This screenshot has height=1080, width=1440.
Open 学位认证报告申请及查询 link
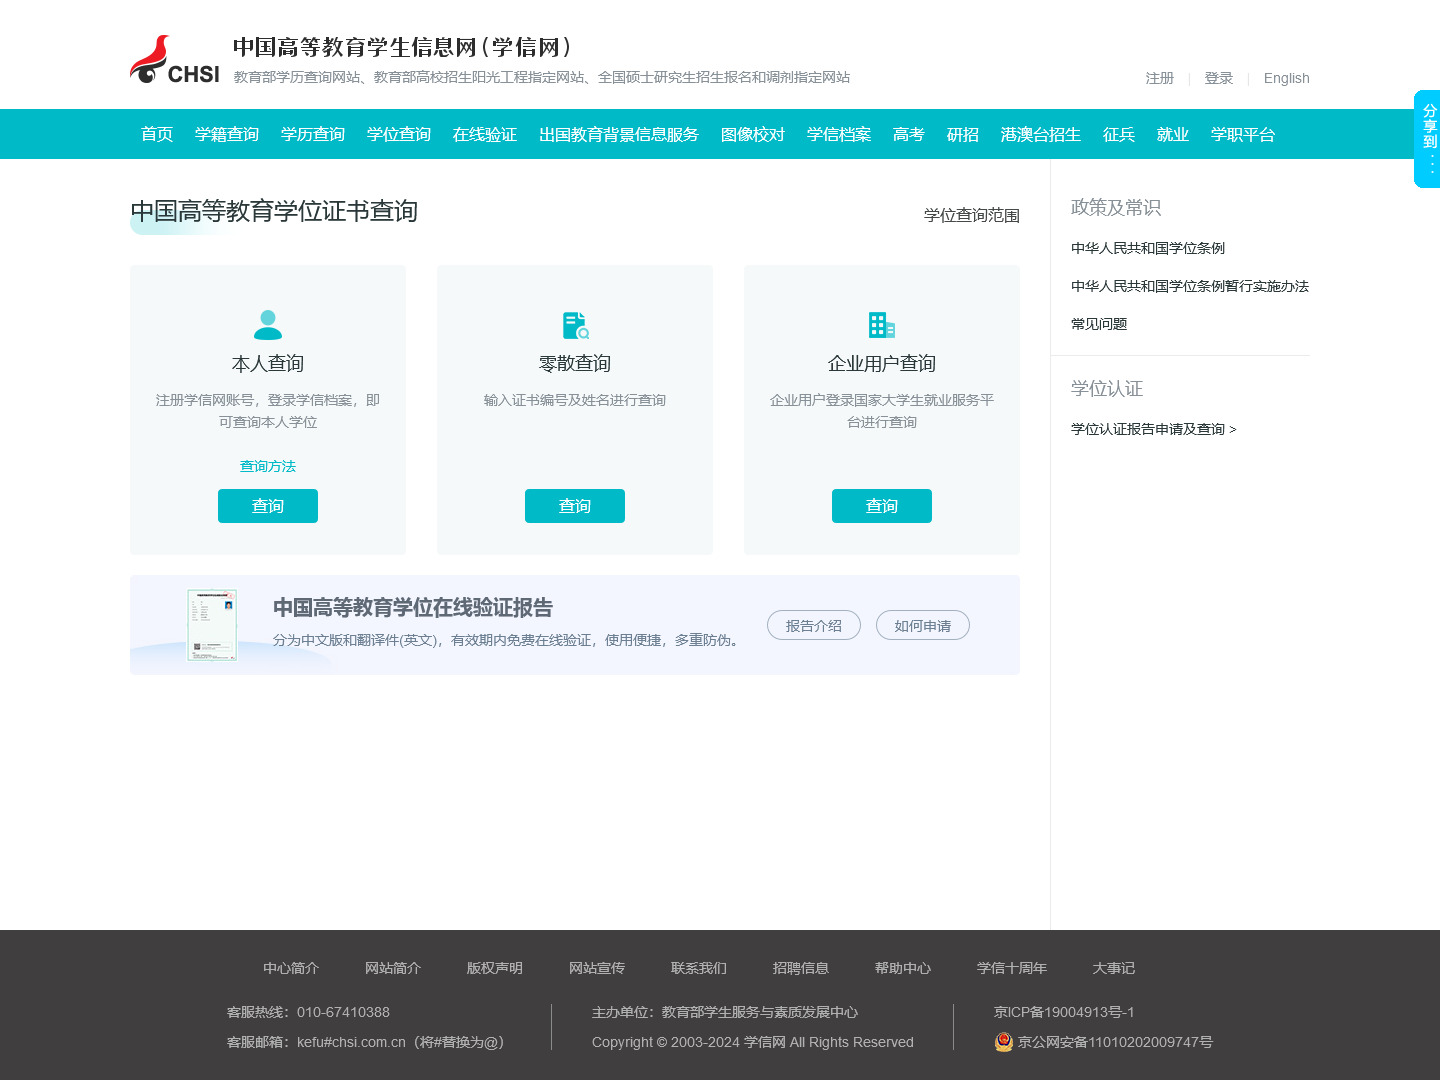1154,429
